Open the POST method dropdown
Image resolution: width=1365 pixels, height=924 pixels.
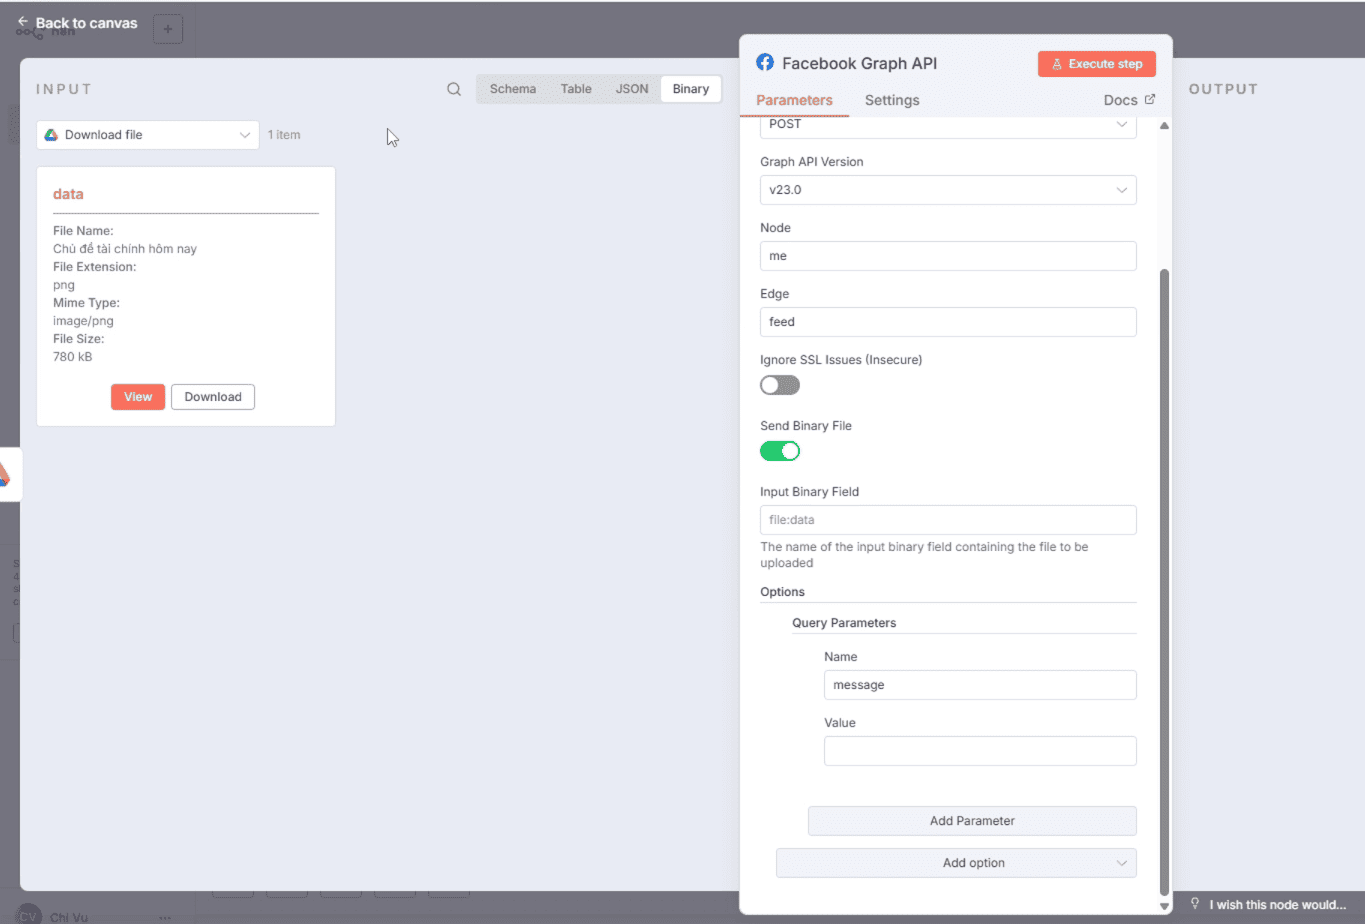coord(948,125)
